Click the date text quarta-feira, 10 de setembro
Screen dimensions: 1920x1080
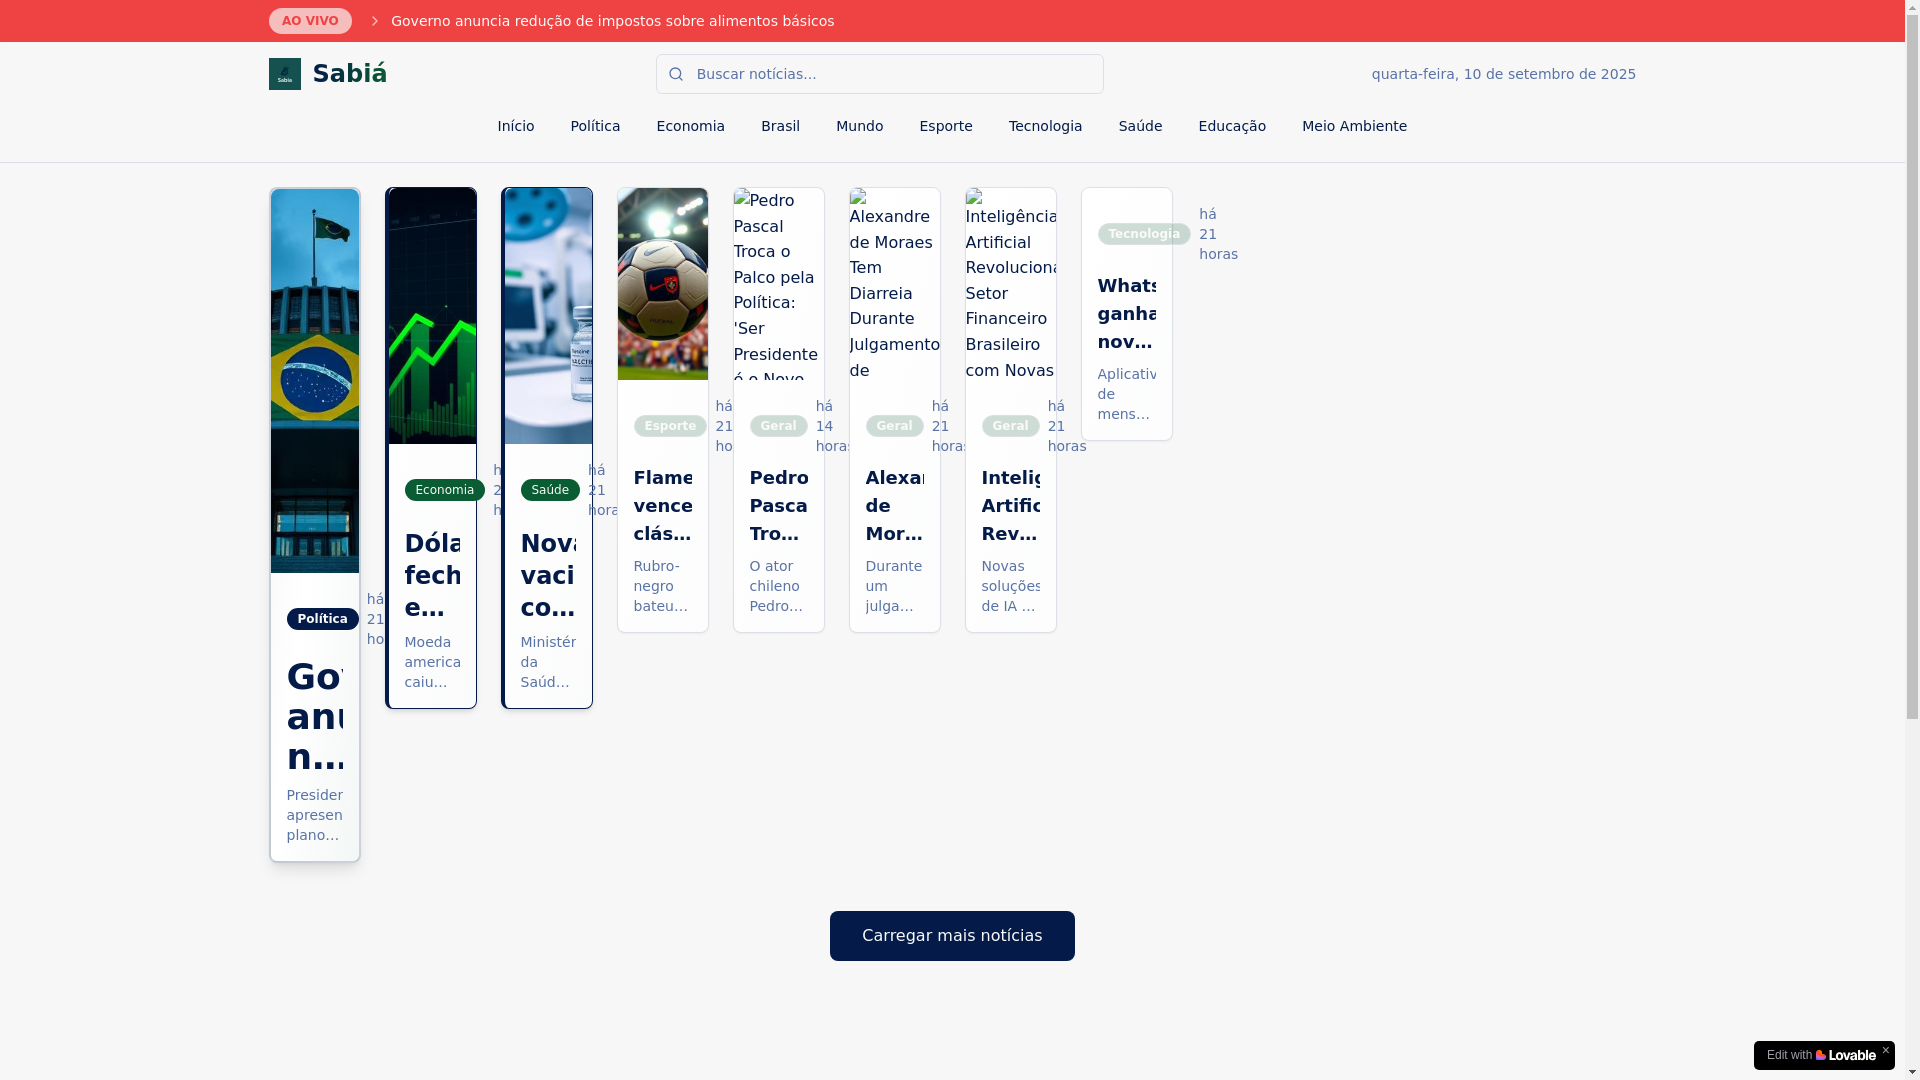coord(1504,74)
